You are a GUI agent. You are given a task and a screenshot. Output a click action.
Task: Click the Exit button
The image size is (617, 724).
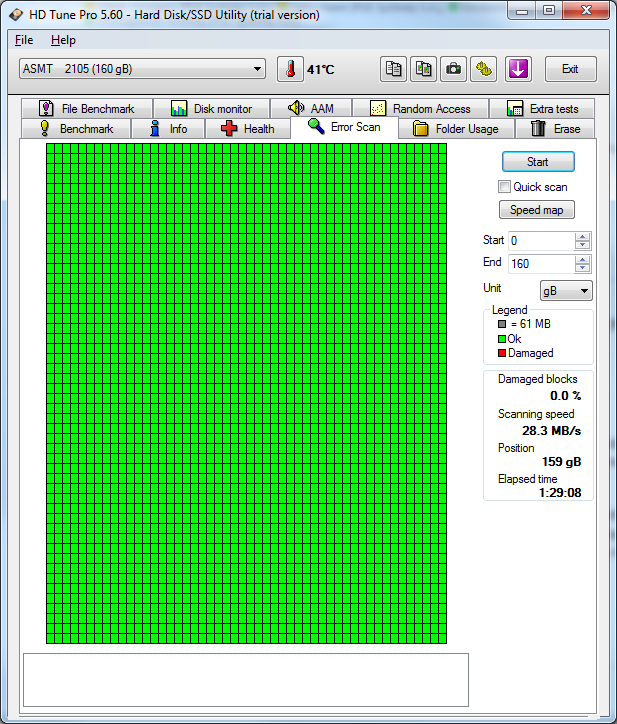(571, 69)
